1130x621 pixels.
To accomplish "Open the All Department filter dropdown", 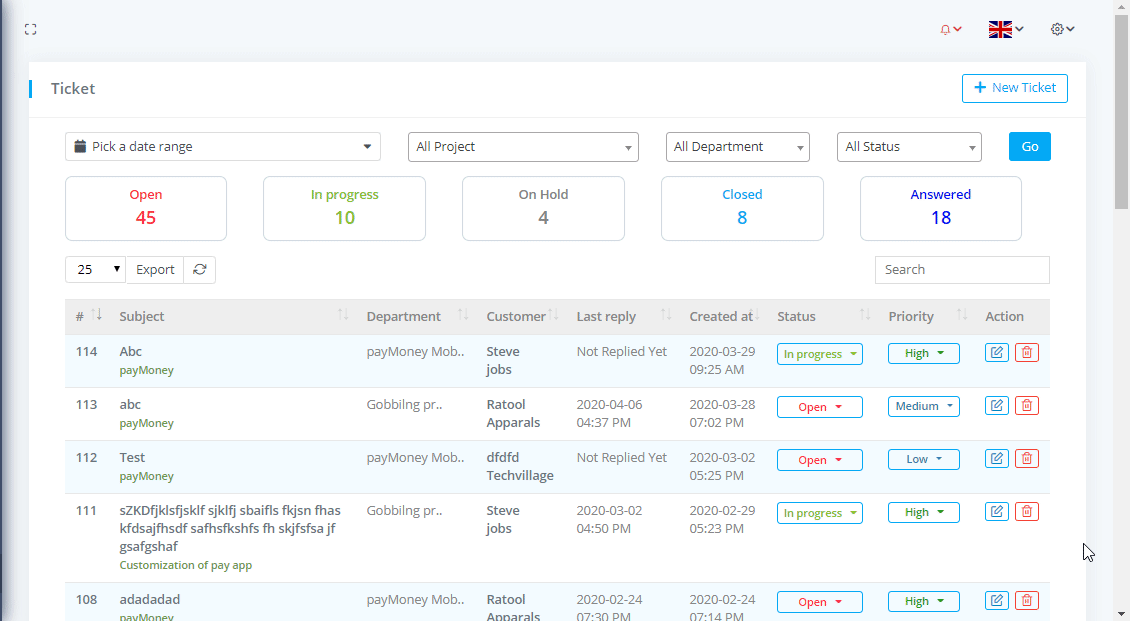I will coord(737,147).
